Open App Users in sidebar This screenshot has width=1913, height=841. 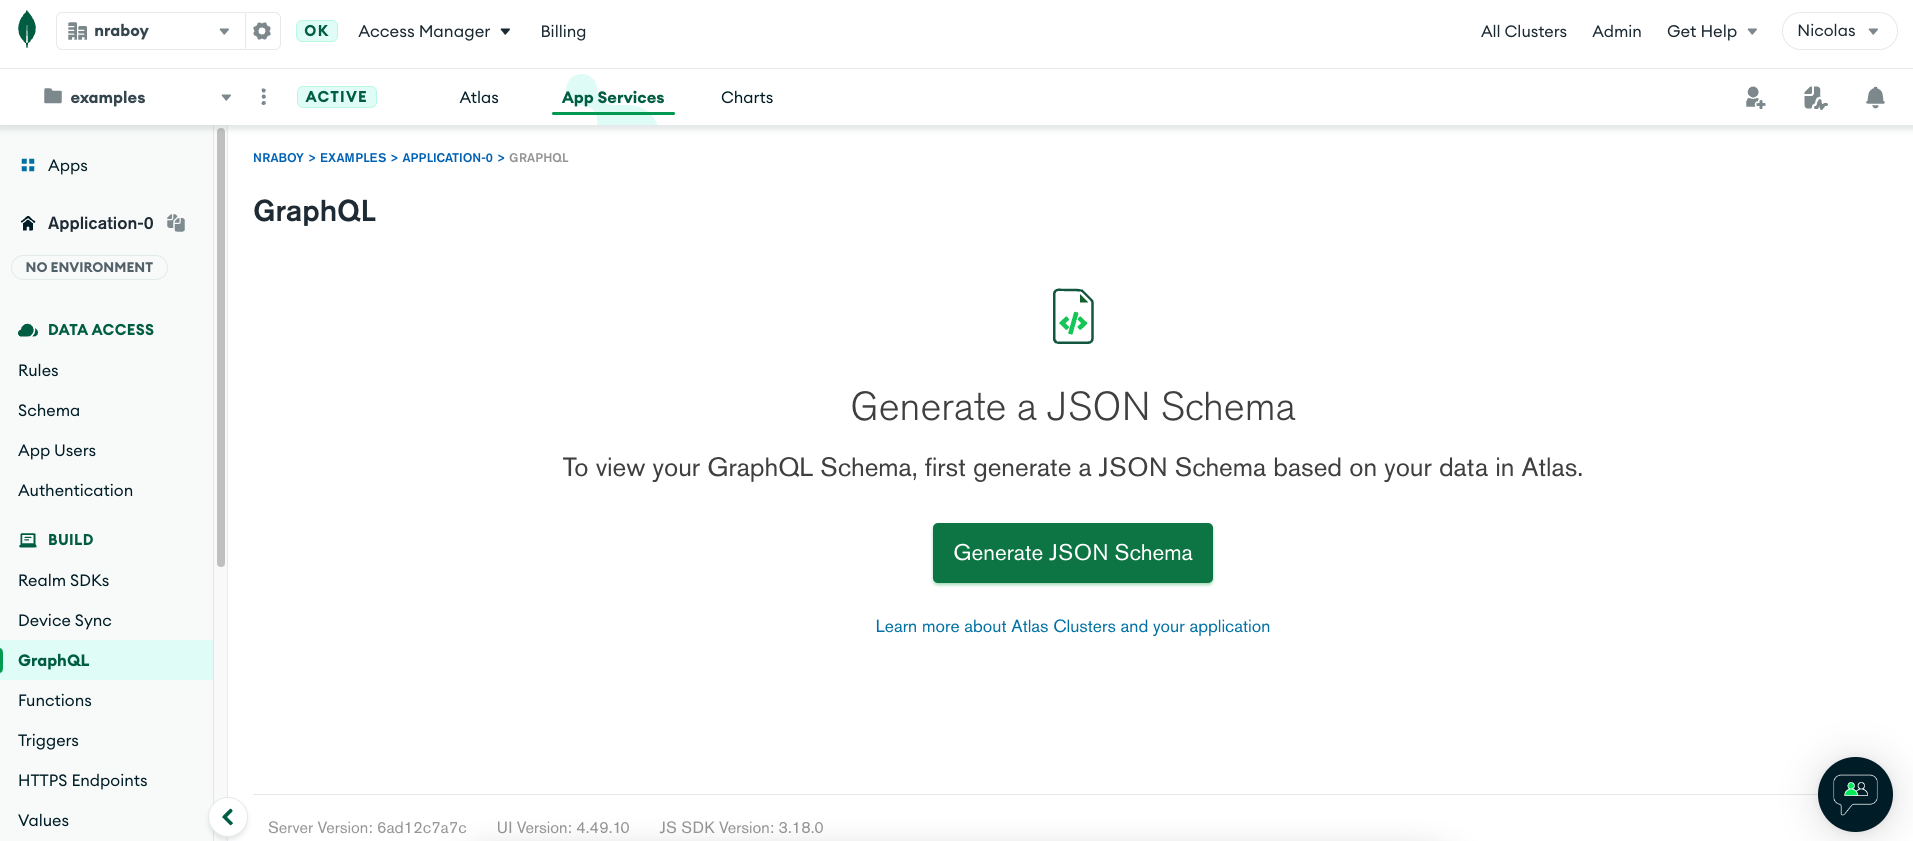coord(57,450)
